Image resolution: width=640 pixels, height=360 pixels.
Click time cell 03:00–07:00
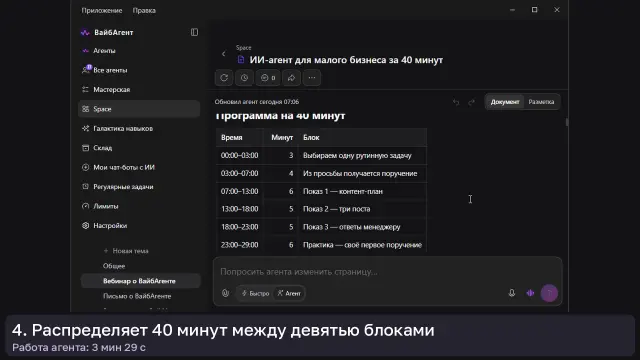click(x=240, y=173)
